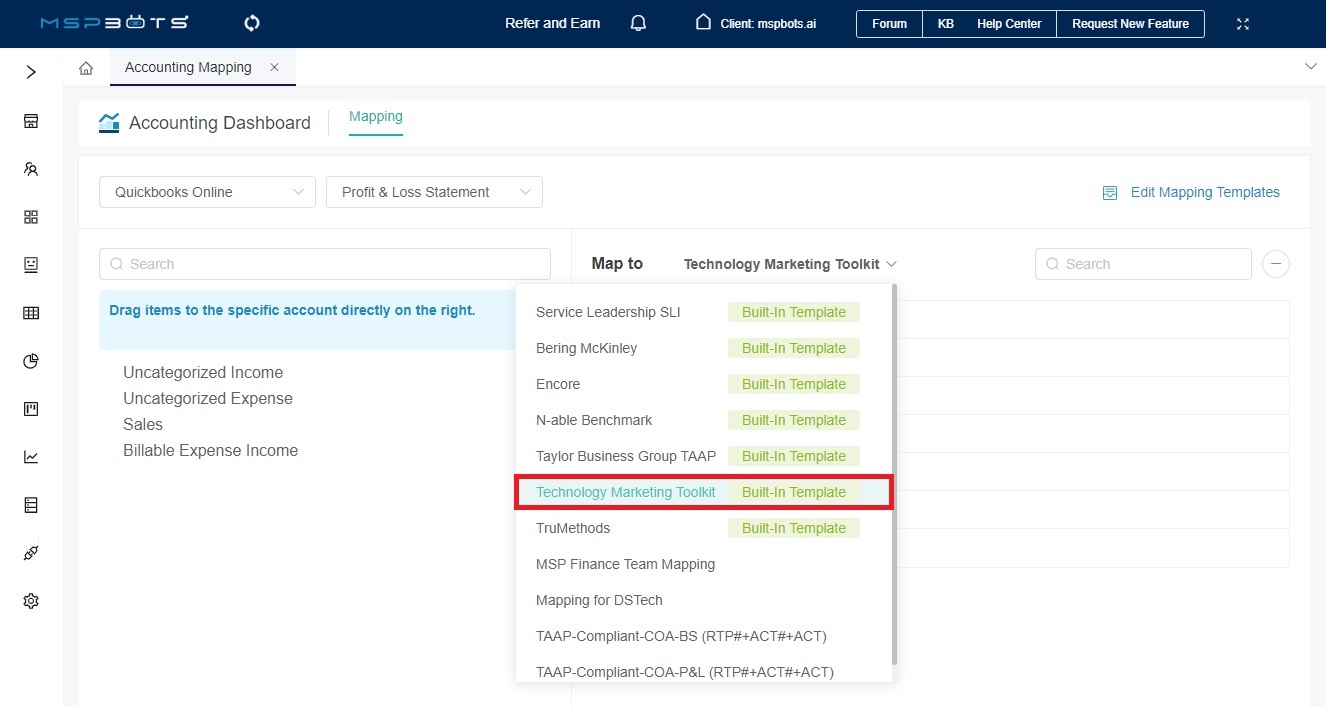The image size is (1326, 707).
Task: Open the pie chart sidebar icon
Action: click(x=31, y=361)
